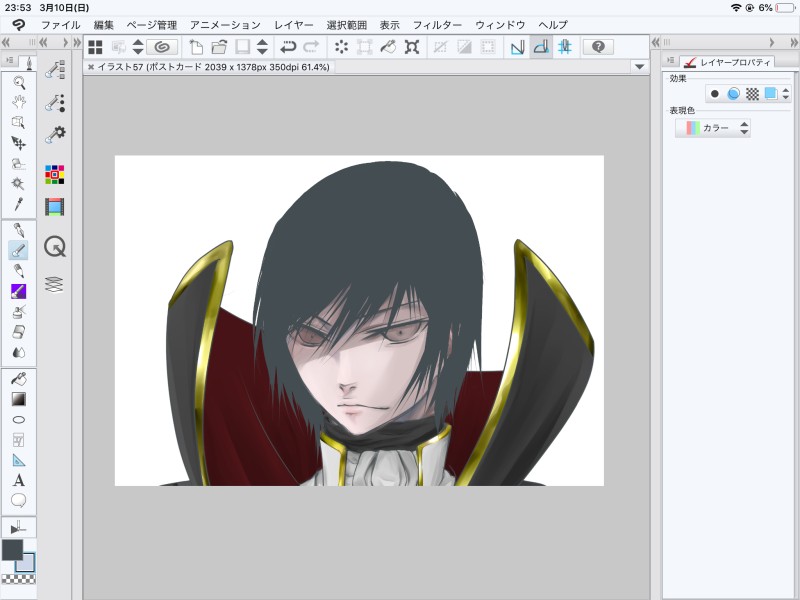Image resolution: width=800 pixels, height=600 pixels.
Task: Open the Tool Property palette icon
Action: tap(55, 103)
